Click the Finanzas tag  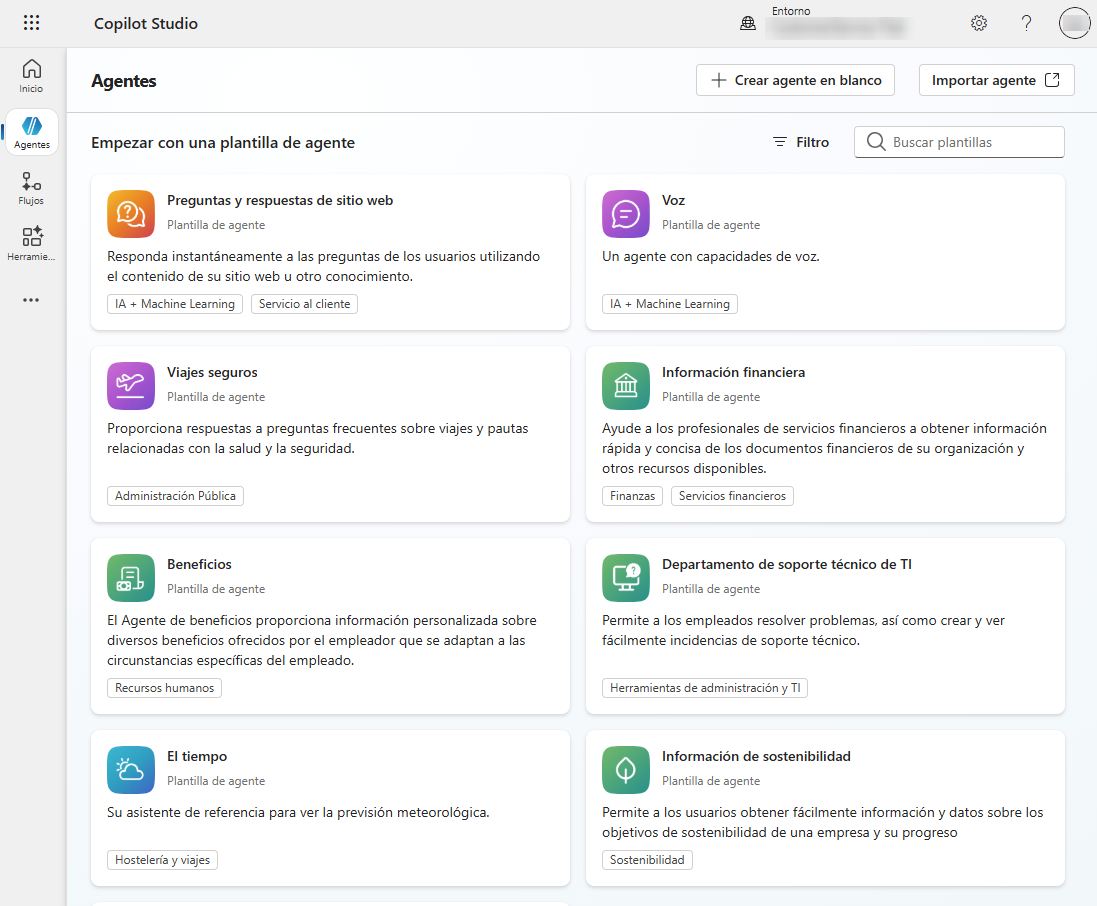632,495
